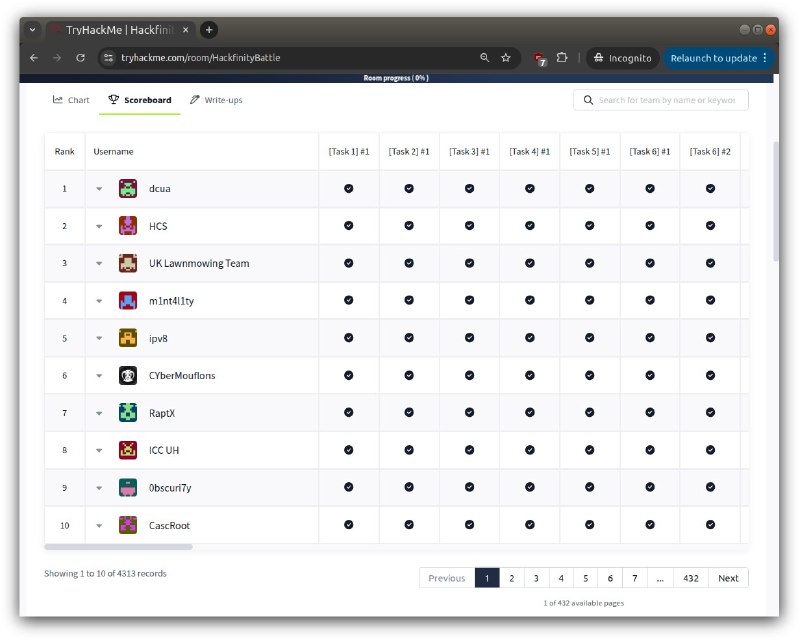Click the search magnifier icon in team search
This screenshot has height=640, width=800.
click(588, 100)
